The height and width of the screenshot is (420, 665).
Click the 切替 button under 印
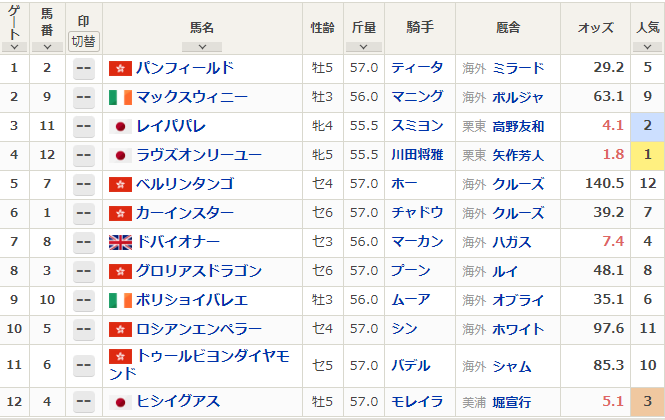[84, 42]
